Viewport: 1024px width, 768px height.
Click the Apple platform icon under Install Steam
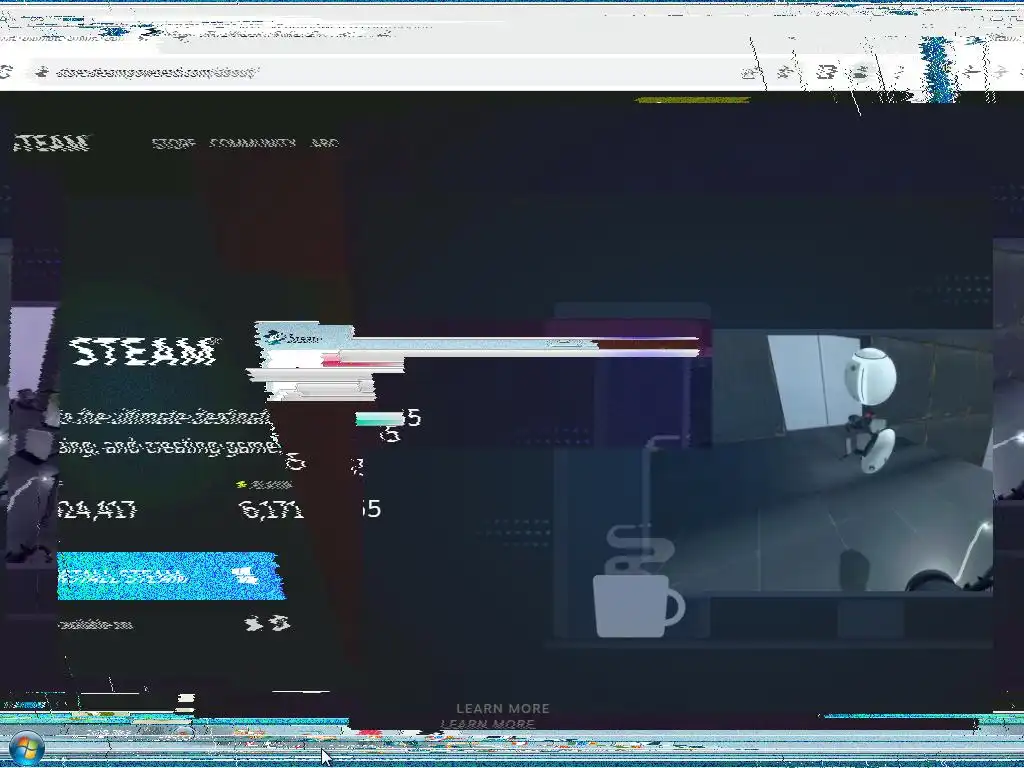point(252,624)
